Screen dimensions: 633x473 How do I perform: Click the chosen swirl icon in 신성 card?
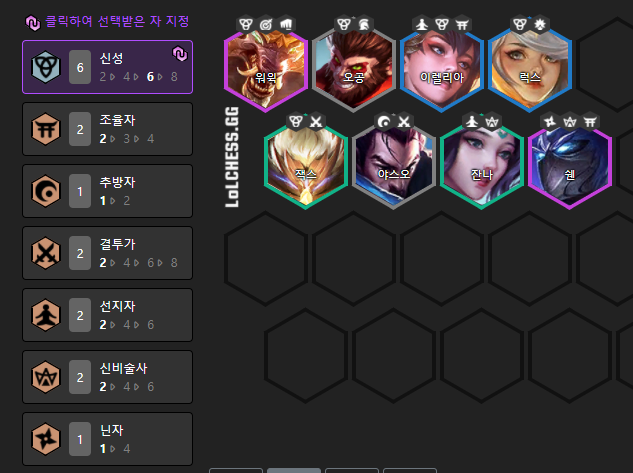[x=180, y=54]
